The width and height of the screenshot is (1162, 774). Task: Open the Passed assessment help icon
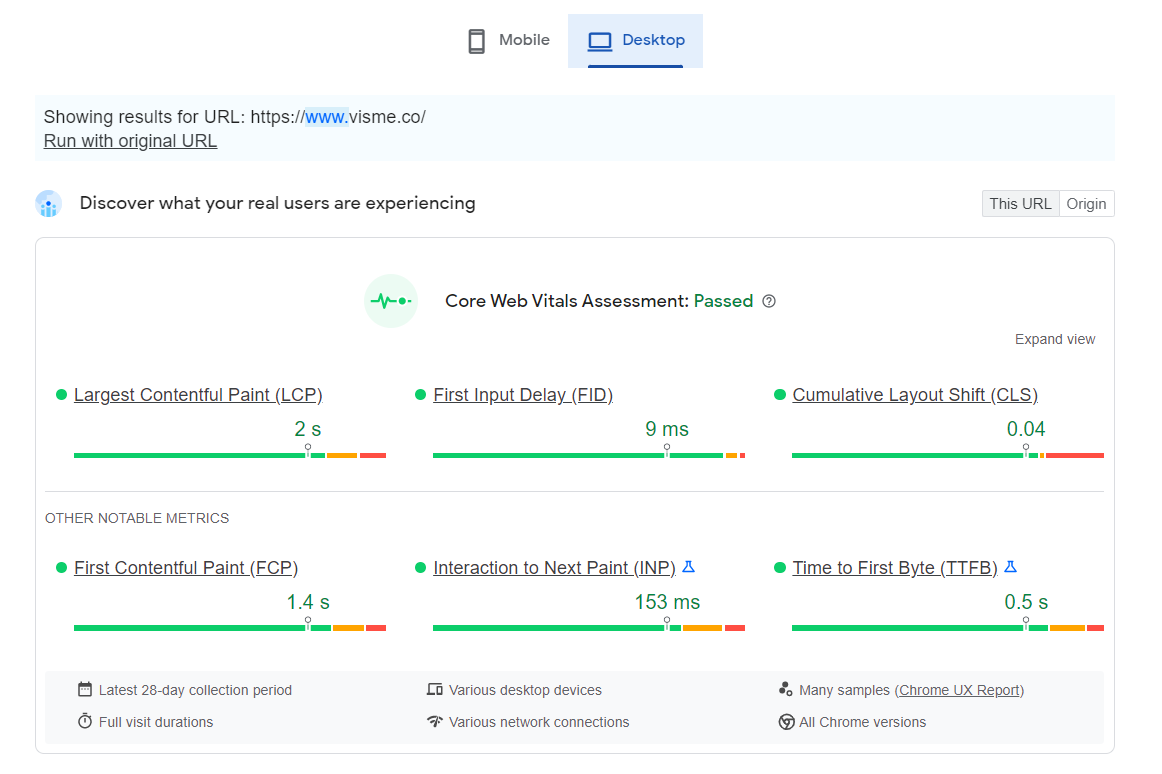(768, 301)
